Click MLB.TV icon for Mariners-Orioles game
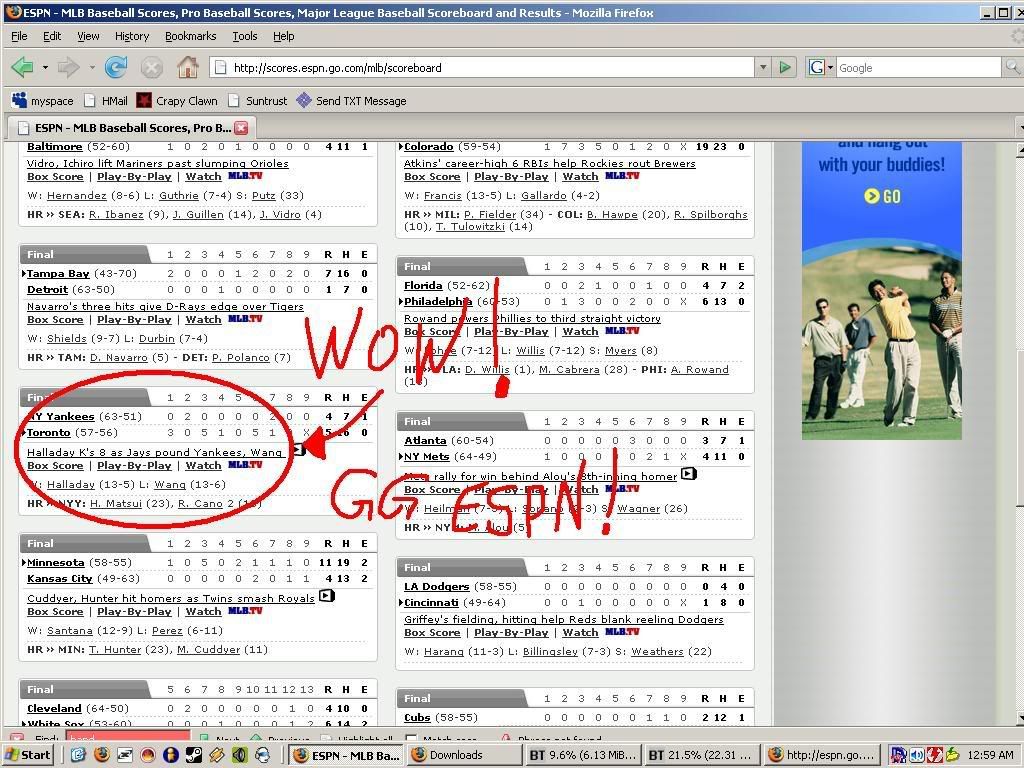1024x768 pixels. (x=245, y=176)
